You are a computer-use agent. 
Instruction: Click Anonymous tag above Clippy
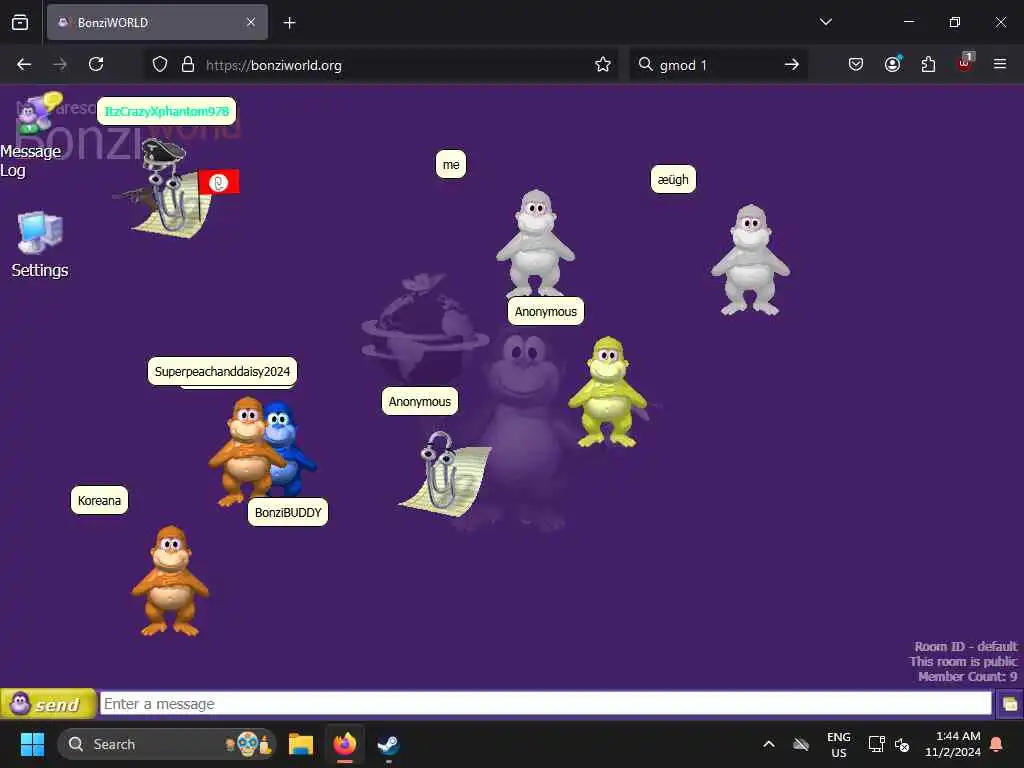[419, 402]
